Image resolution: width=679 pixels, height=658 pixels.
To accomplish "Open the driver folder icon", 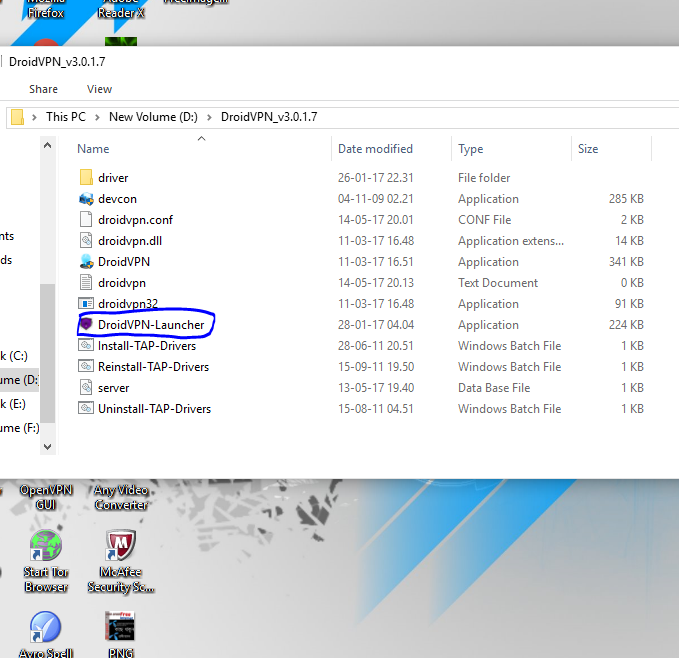I will pyautogui.click(x=86, y=177).
